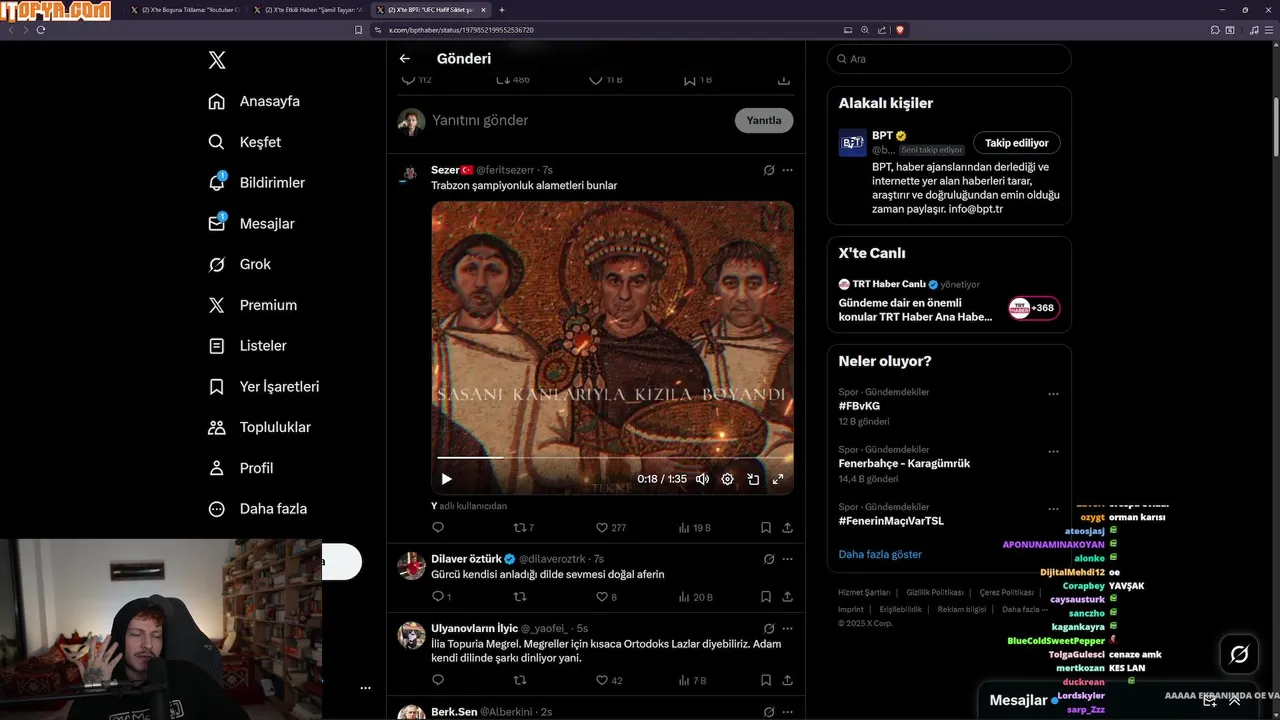Click the Yanıtla button
Image resolution: width=1280 pixels, height=720 pixels.
[764, 120]
